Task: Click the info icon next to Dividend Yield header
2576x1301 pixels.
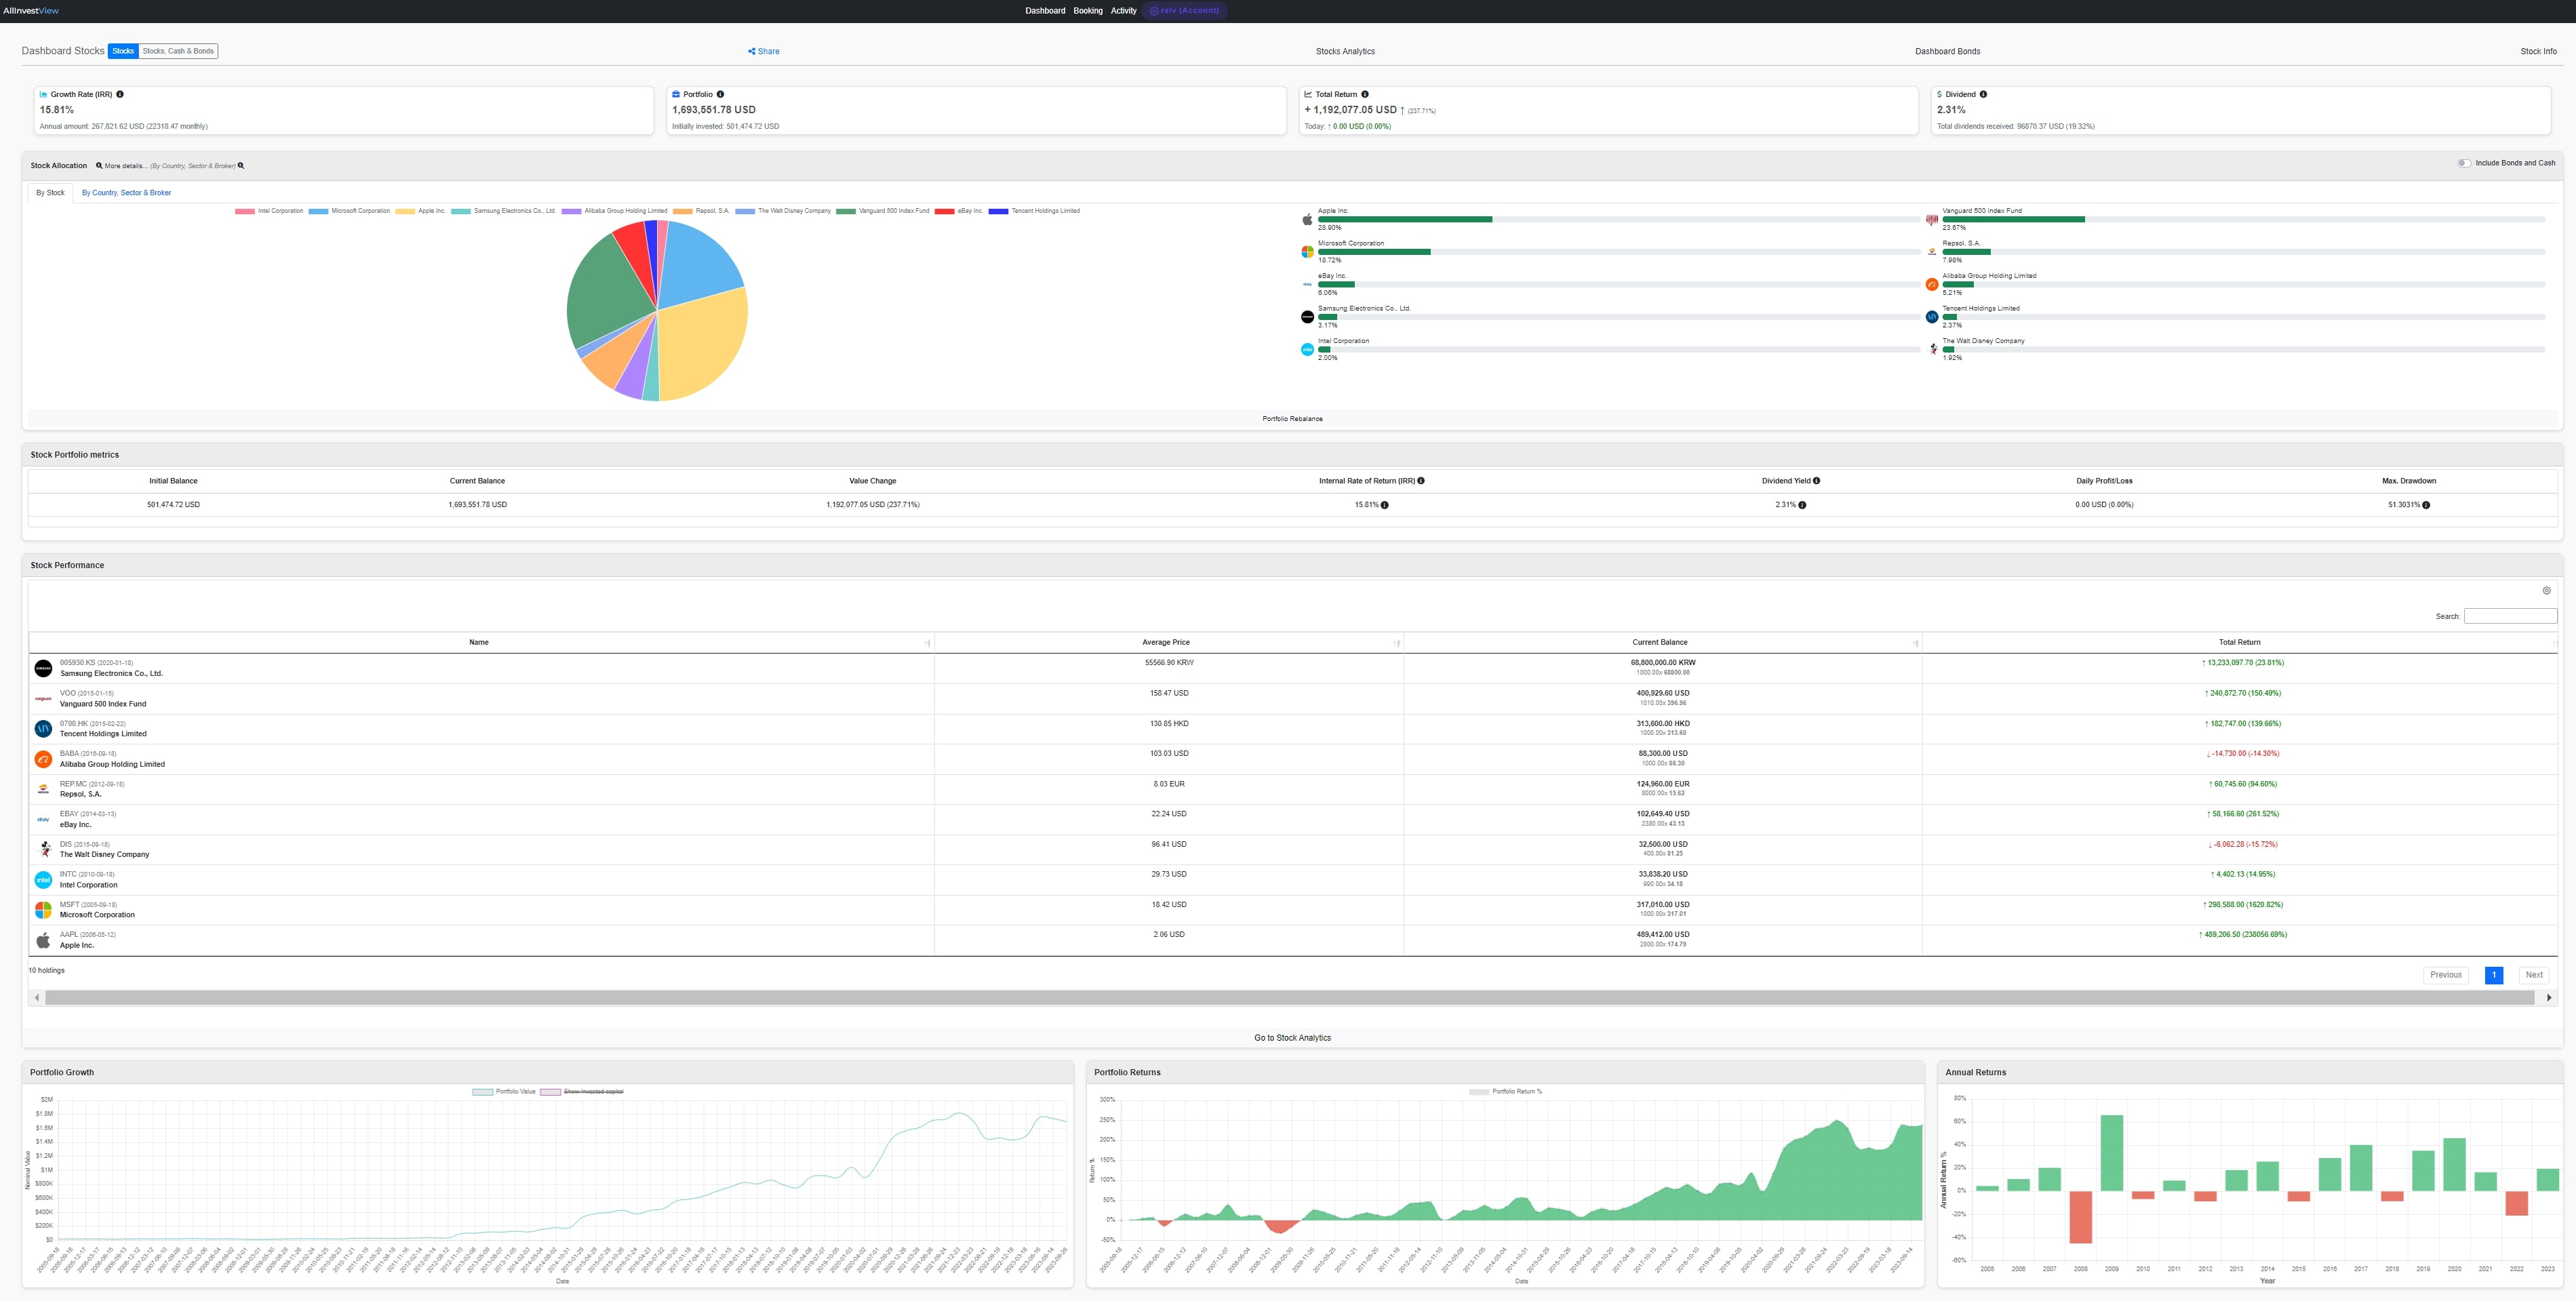Action: [x=1816, y=481]
